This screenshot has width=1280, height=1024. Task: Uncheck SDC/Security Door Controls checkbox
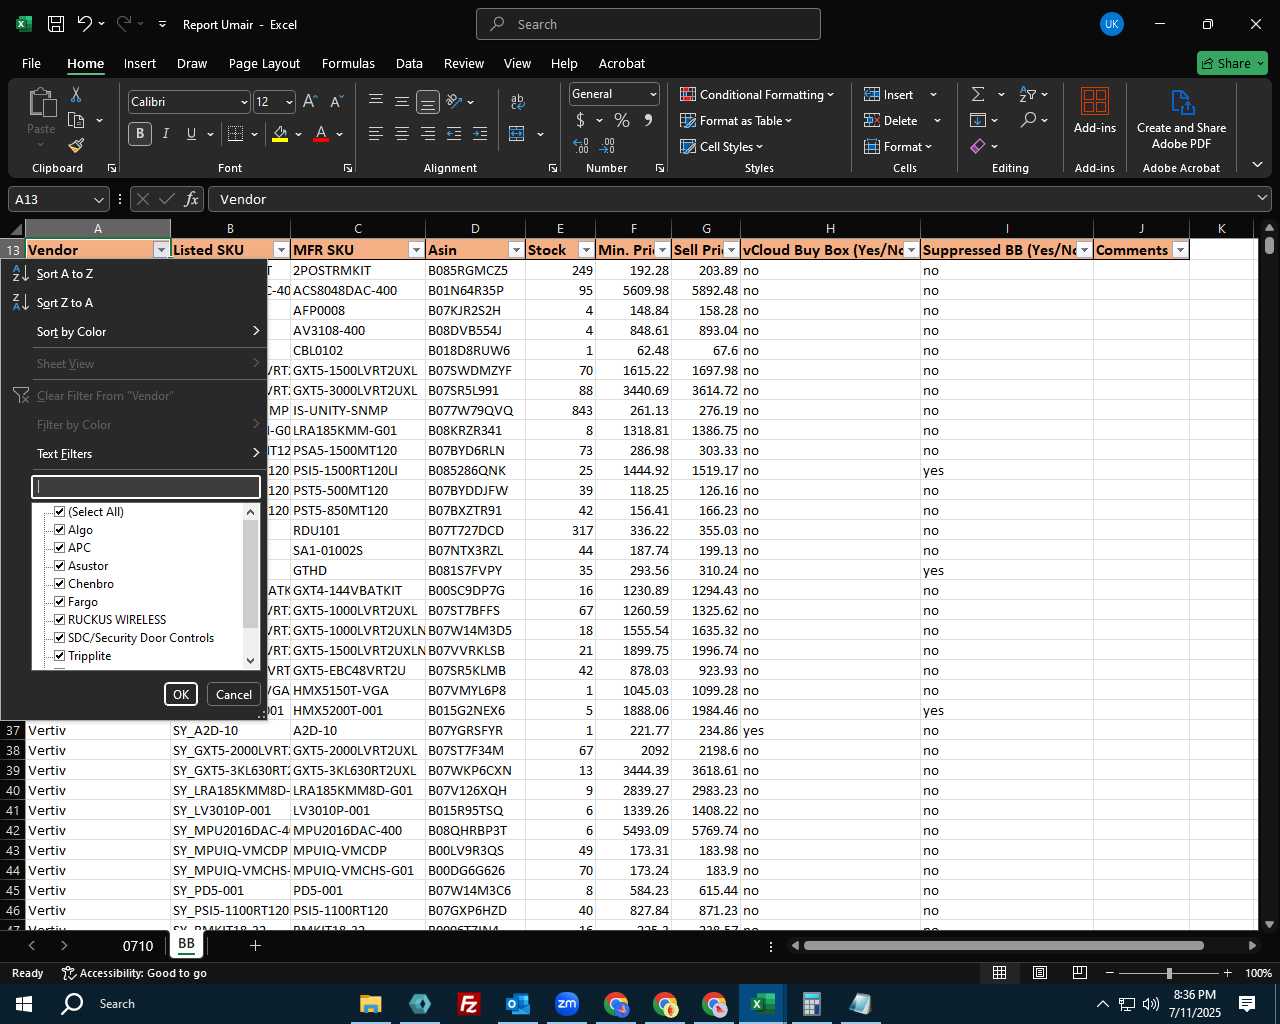click(x=59, y=638)
